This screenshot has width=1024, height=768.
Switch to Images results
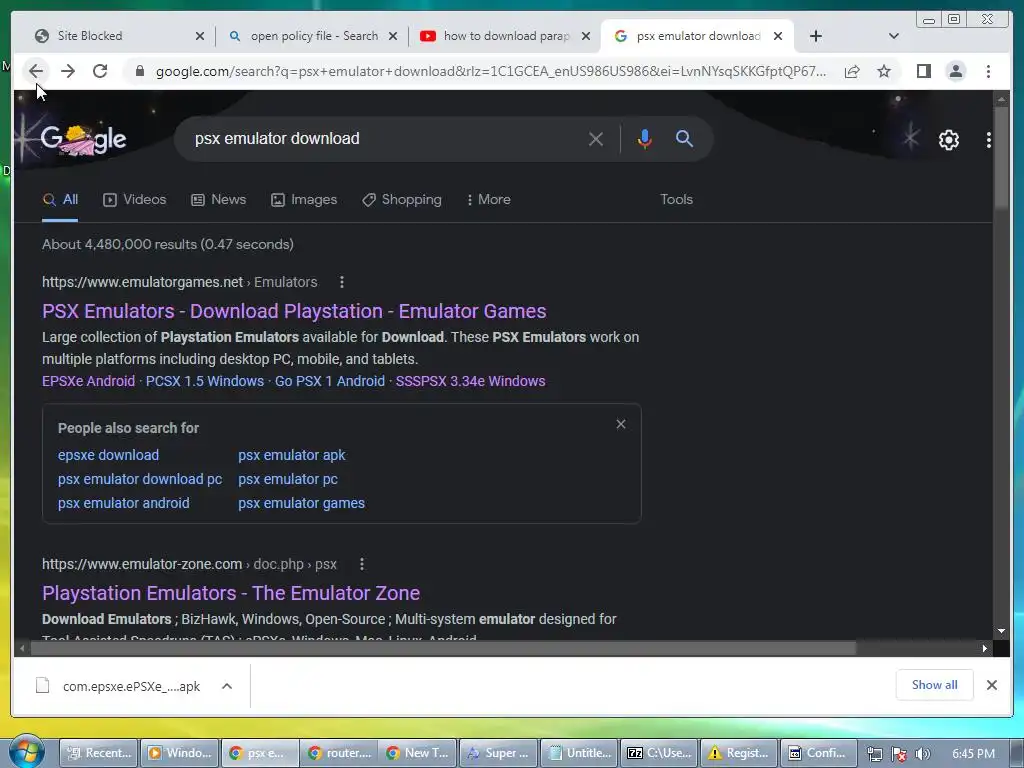click(304, 200)
